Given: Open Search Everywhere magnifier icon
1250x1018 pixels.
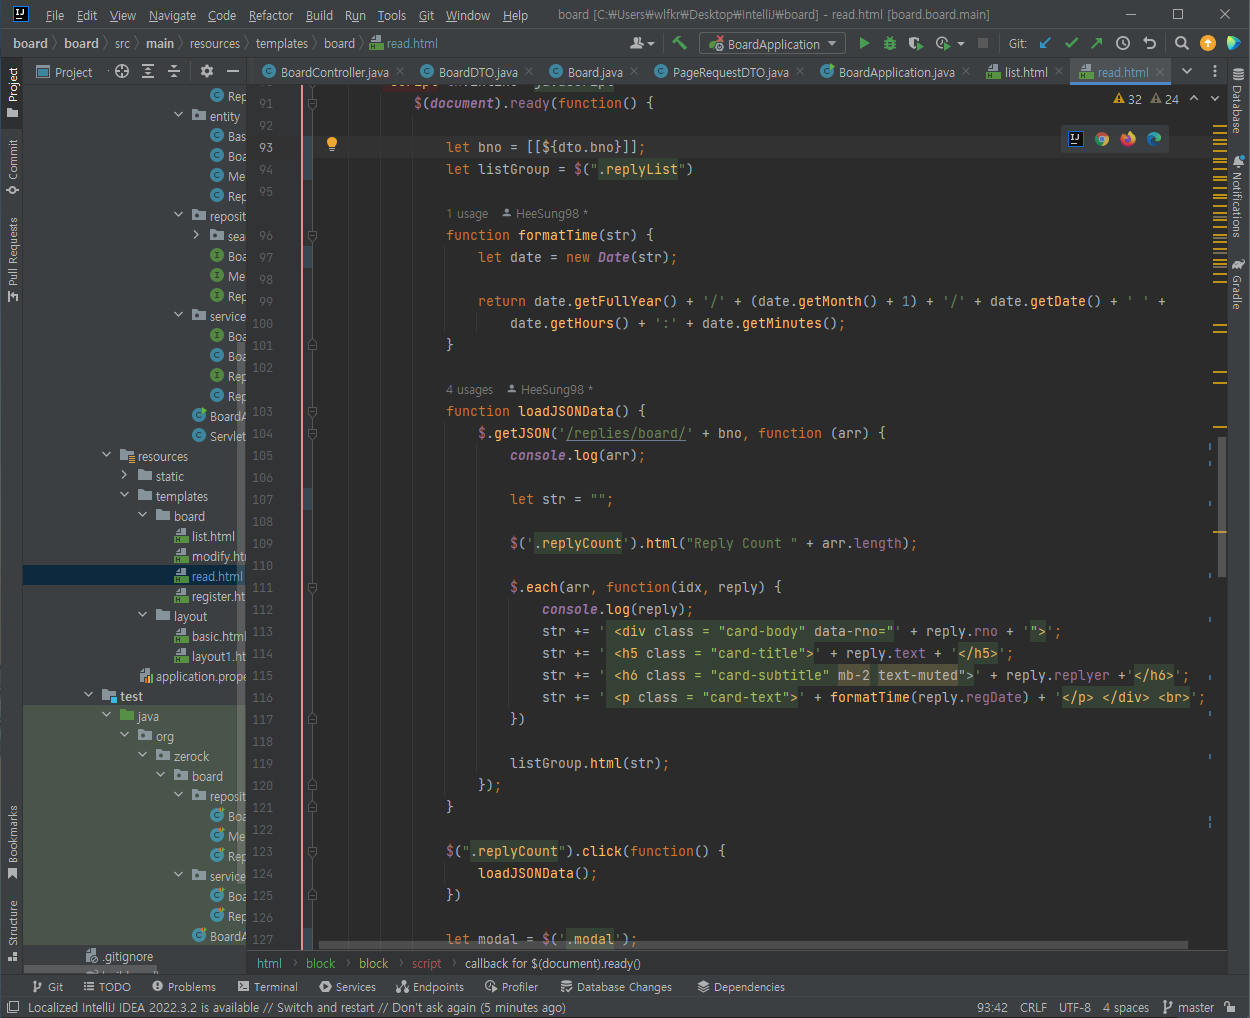Looking at the screenshot, I should (x=1182, y=43).
